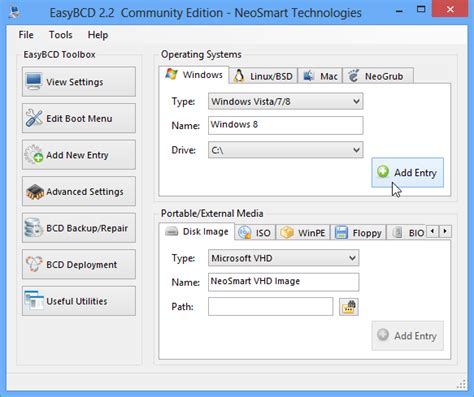Screen dimensions: 474x397
Task: Click the empty Path field
Action: (x=270, y=306)
